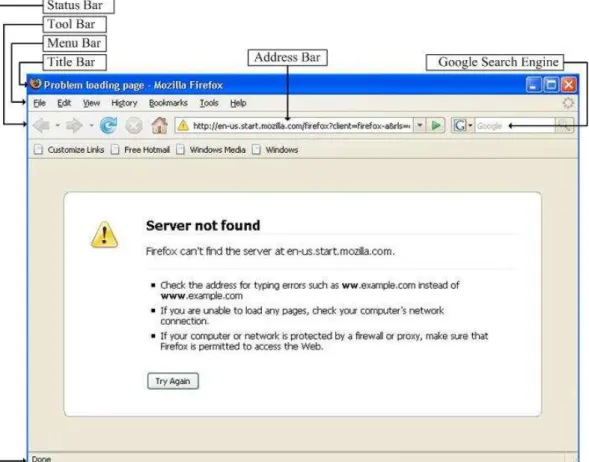
Task: Go to the home page via house icon
Action: [x=159, y=125]
